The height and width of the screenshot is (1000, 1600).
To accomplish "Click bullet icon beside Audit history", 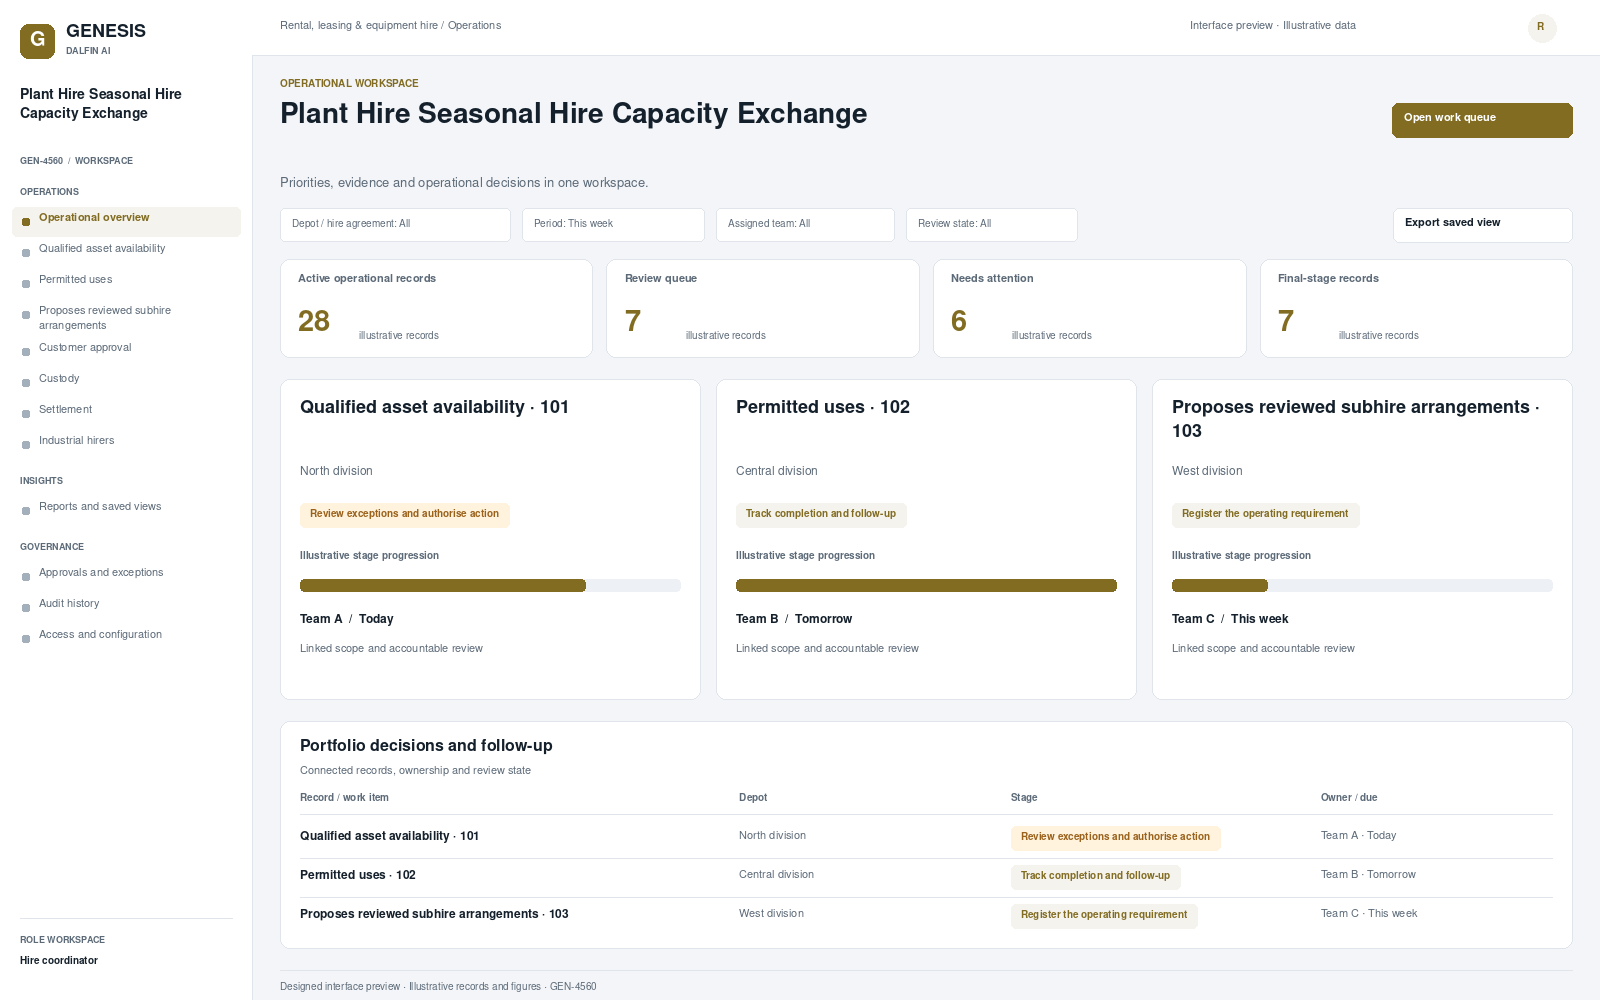I will pos(26,608).
